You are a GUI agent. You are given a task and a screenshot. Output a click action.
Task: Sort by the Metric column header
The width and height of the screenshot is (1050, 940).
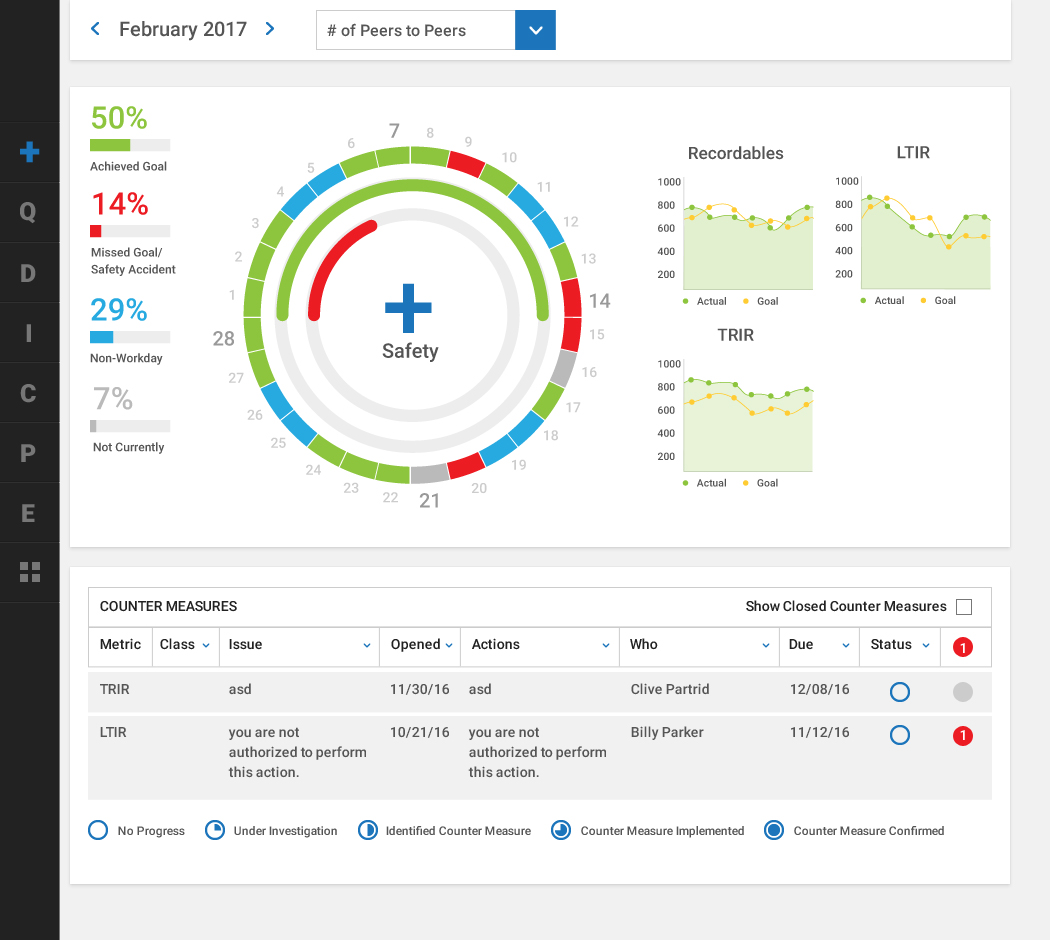point(120,645)
